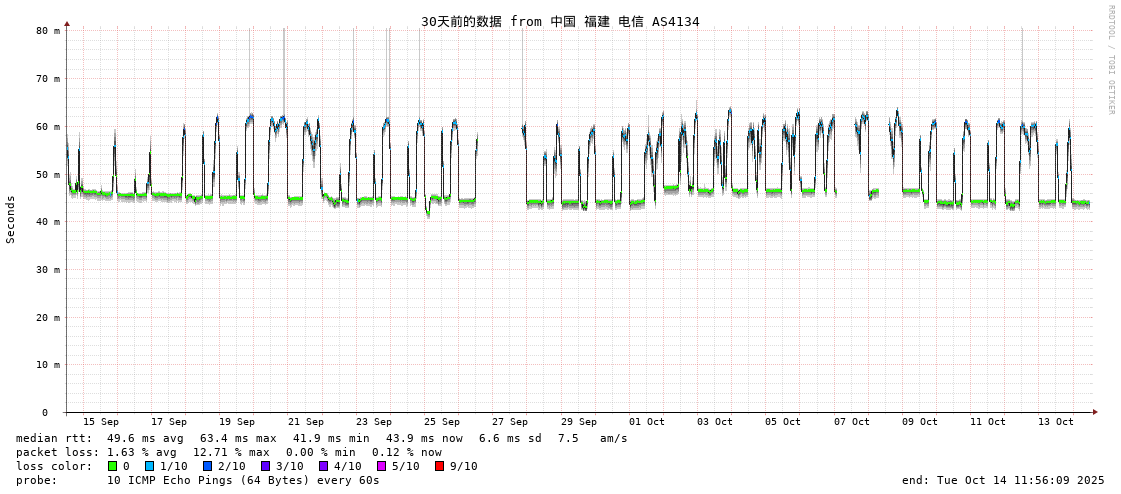
Task: Select the 15 Sep date label
Action: coord(100,422)
